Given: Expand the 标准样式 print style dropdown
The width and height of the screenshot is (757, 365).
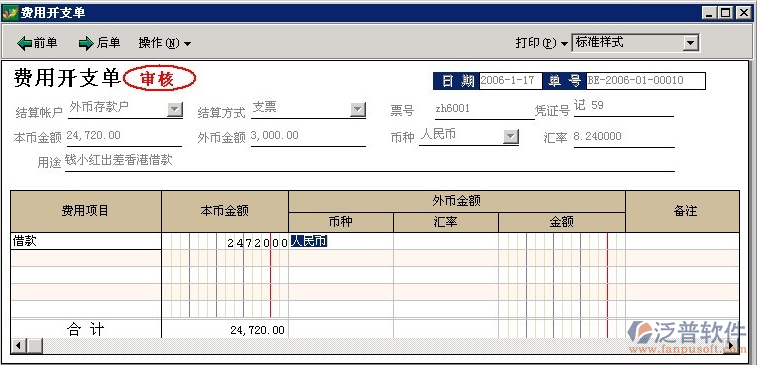Looking at the screenshot, I should 691,43.
